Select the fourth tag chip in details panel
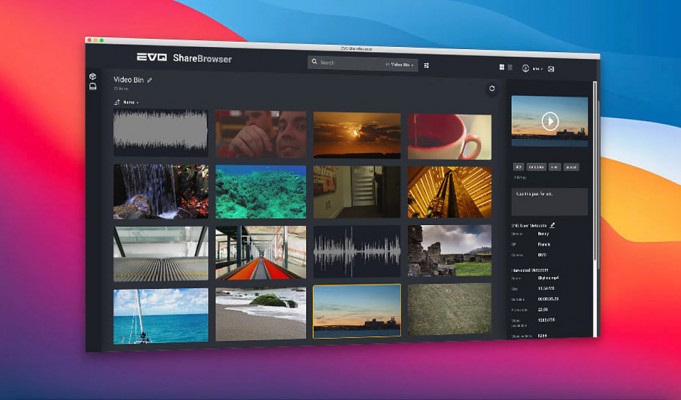This screenshot has height=400, width=681. point(571,167)
